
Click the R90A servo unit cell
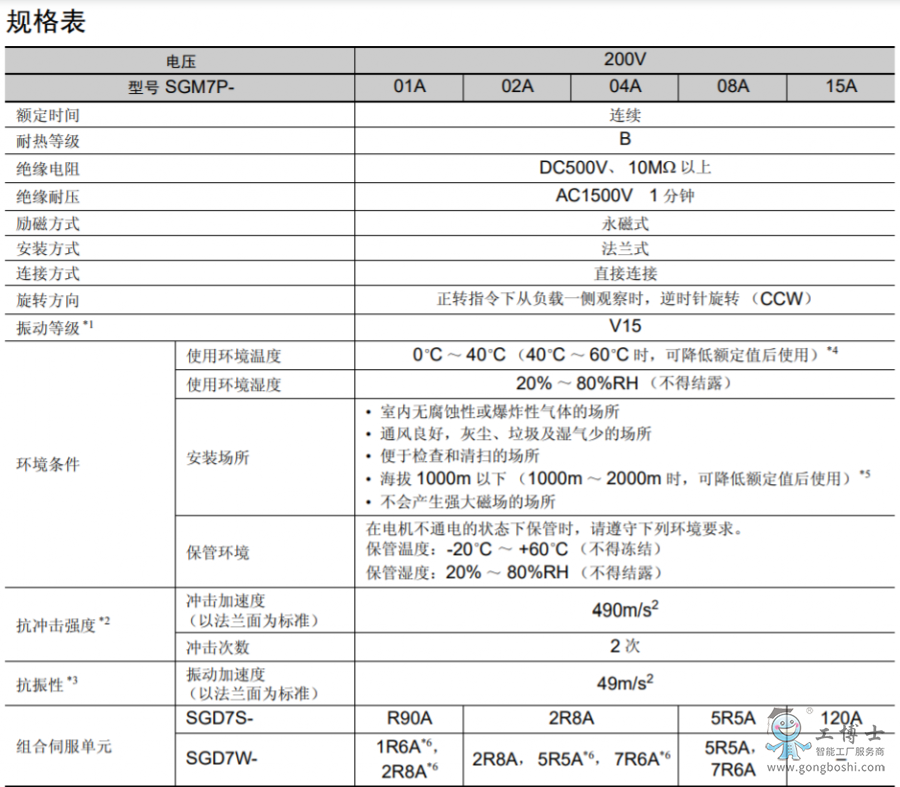pyautogui.click(x=409, y=719)
